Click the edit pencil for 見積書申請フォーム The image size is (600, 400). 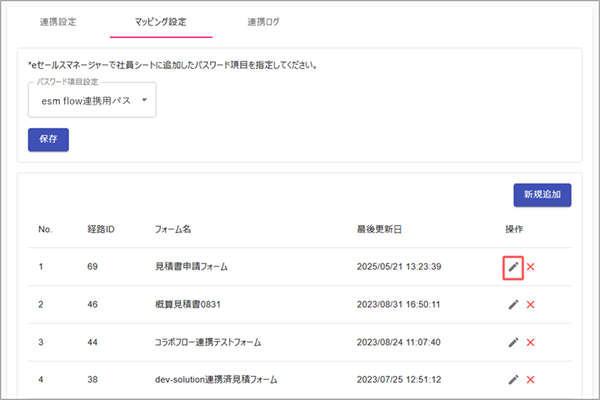pos(513,266)
